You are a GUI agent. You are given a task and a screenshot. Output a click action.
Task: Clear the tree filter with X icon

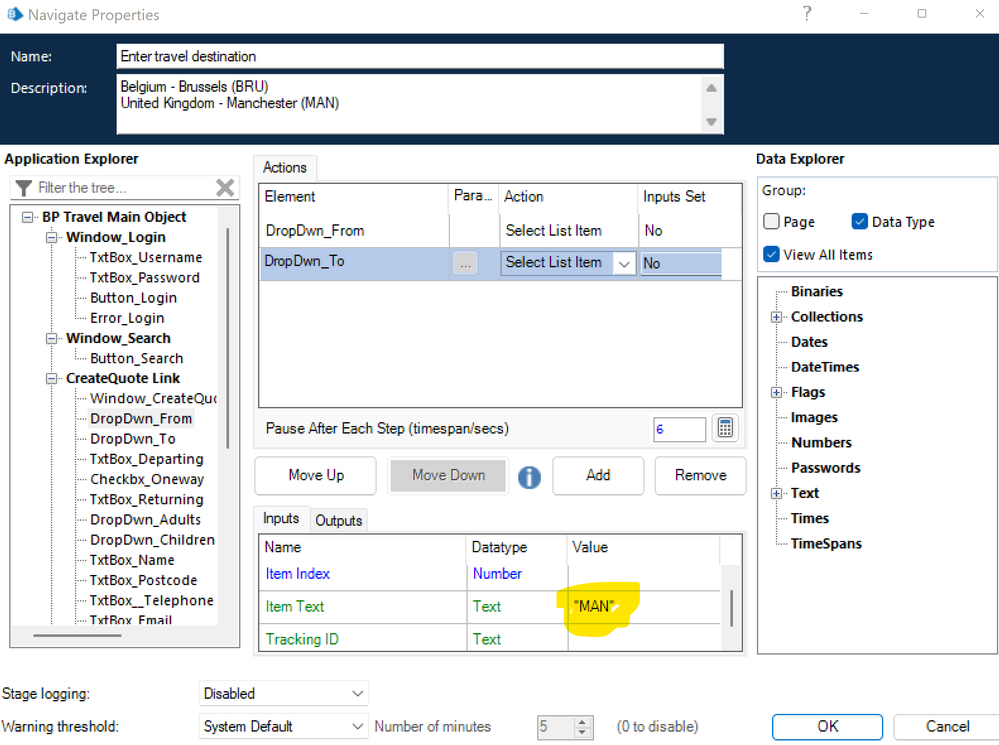pyautogui.click(x=225, y=188)
